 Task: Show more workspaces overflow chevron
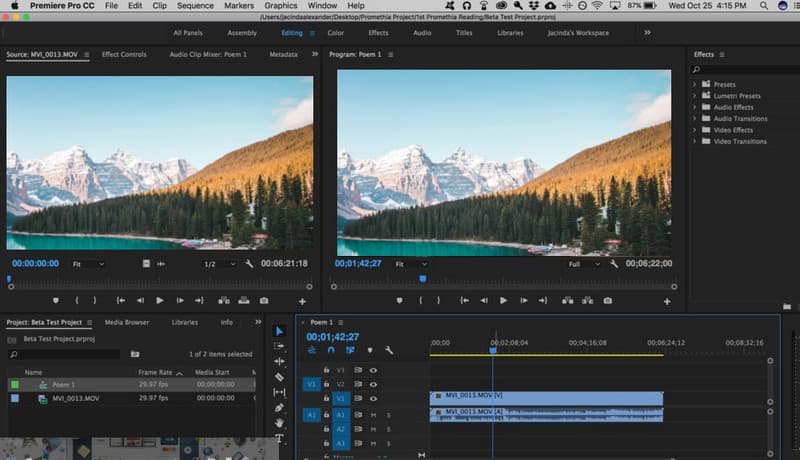647,33
